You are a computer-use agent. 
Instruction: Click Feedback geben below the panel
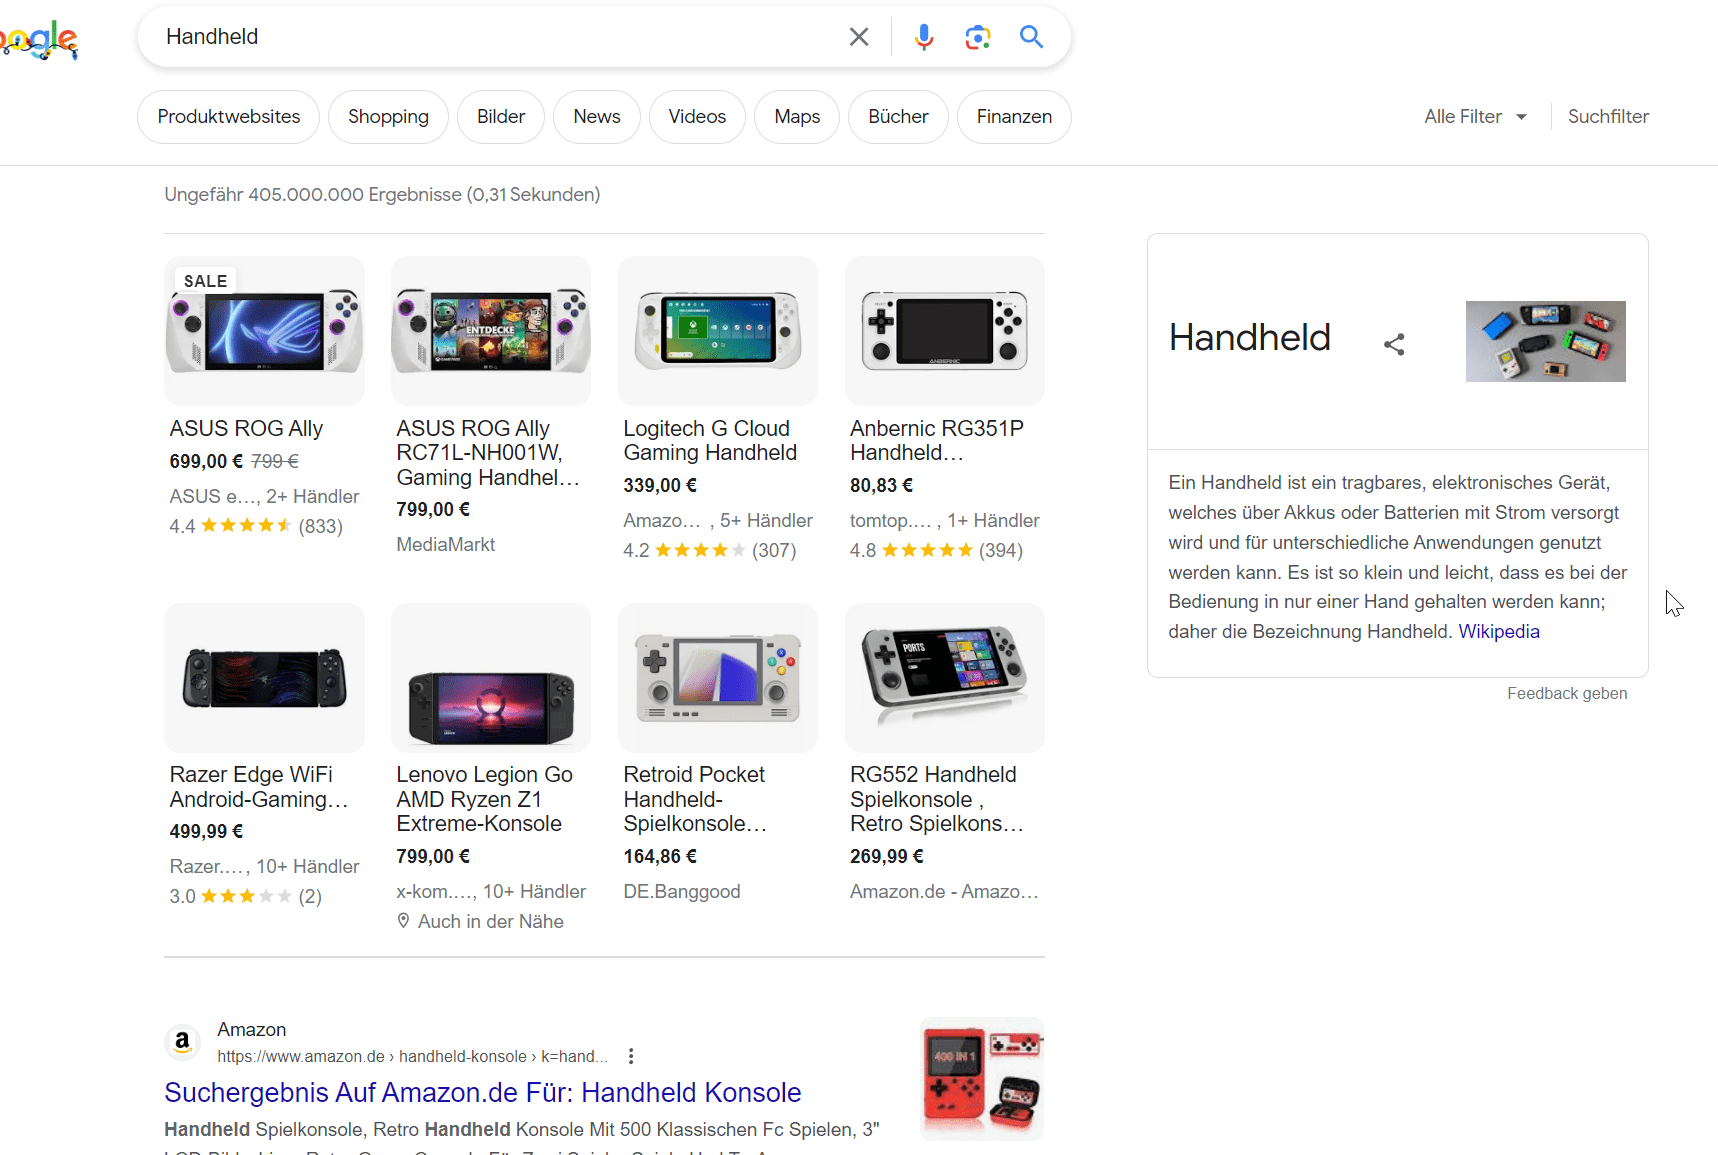pyautogui.click(x=1567, y=694)
